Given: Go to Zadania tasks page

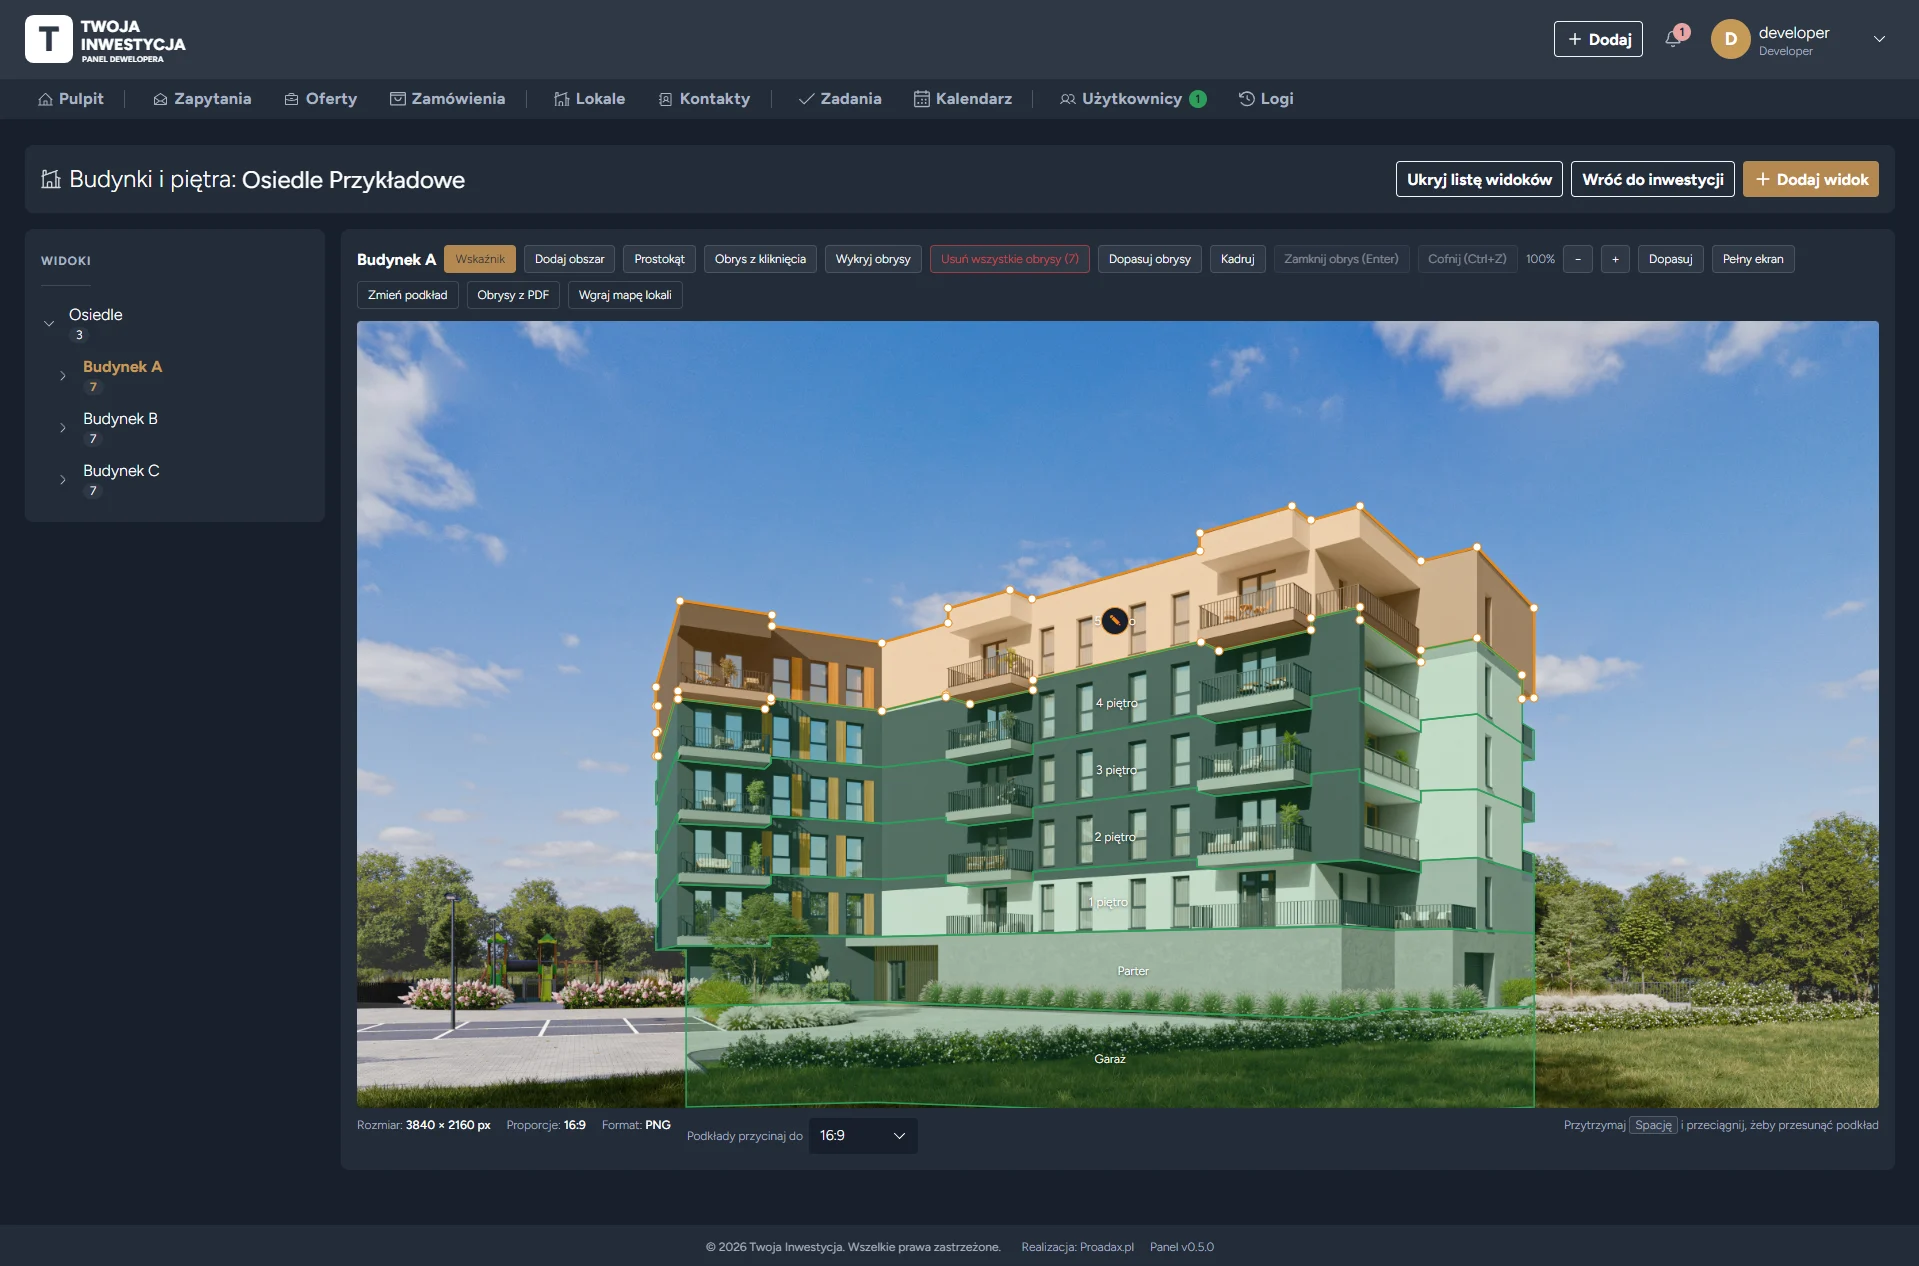Looking at the screenshot, I should [x=840, y=99].
